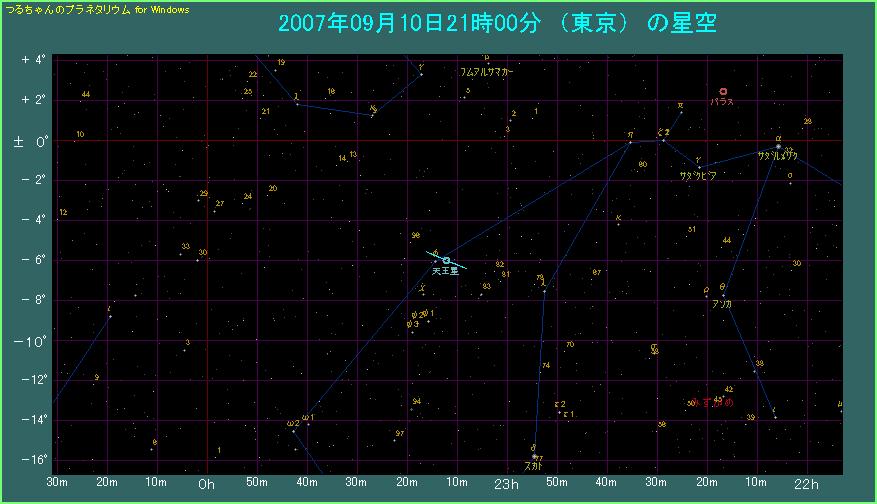Click the +4° declination axis label
Viewport: 877px width, 504px height.
[x=33, y=60]
